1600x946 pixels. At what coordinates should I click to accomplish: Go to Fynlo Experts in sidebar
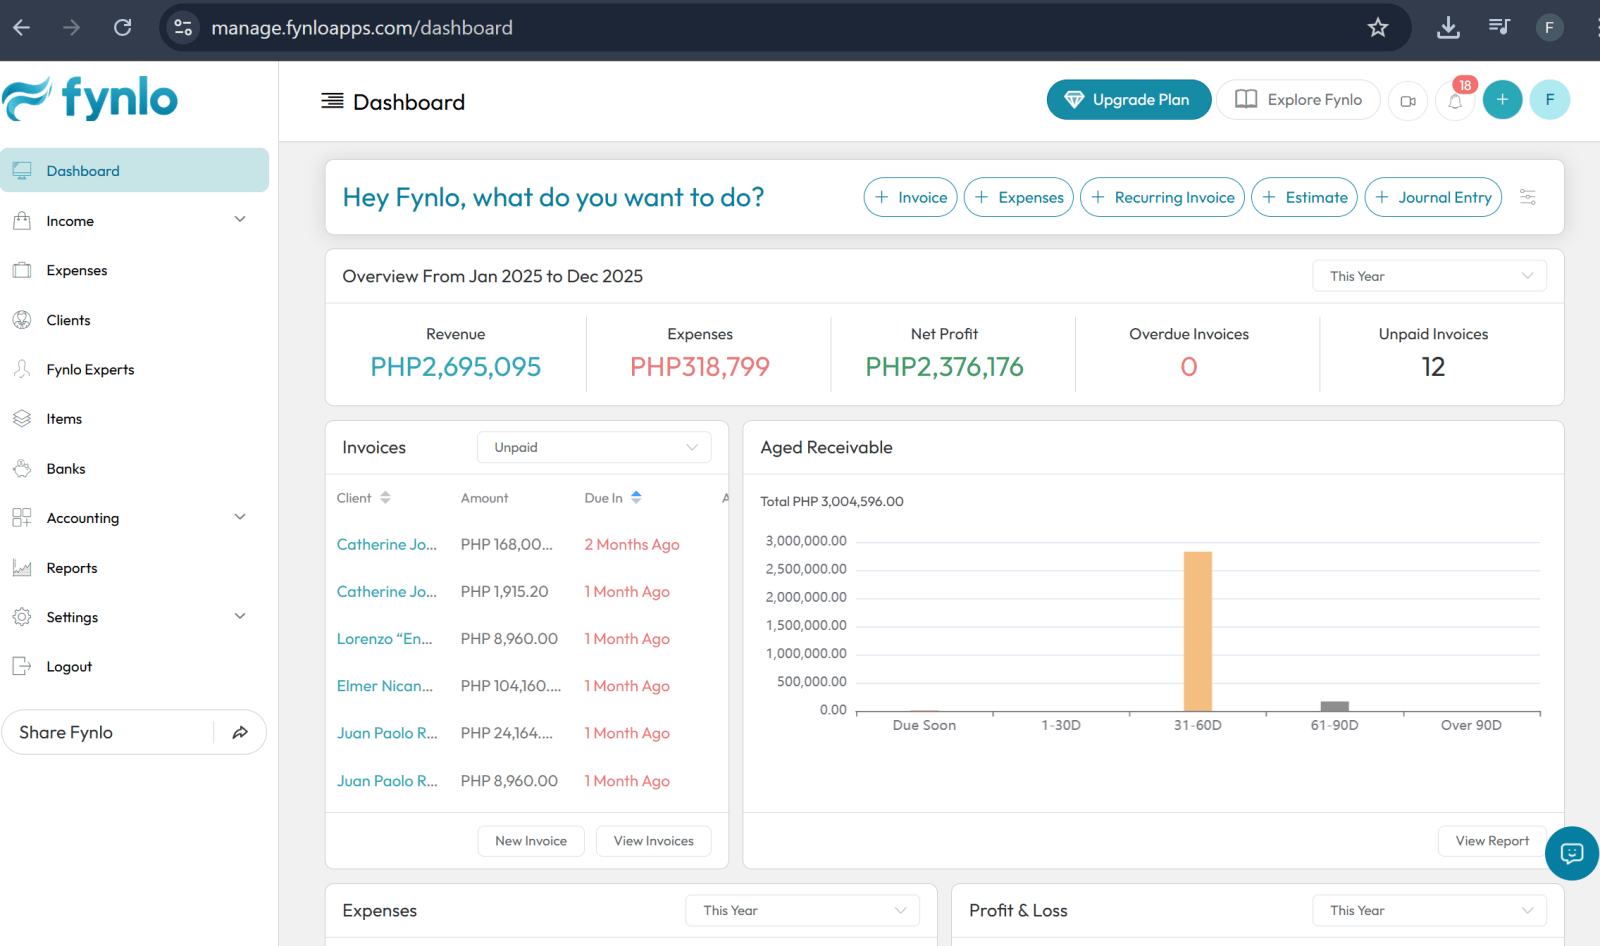click(x=135, y=369)
